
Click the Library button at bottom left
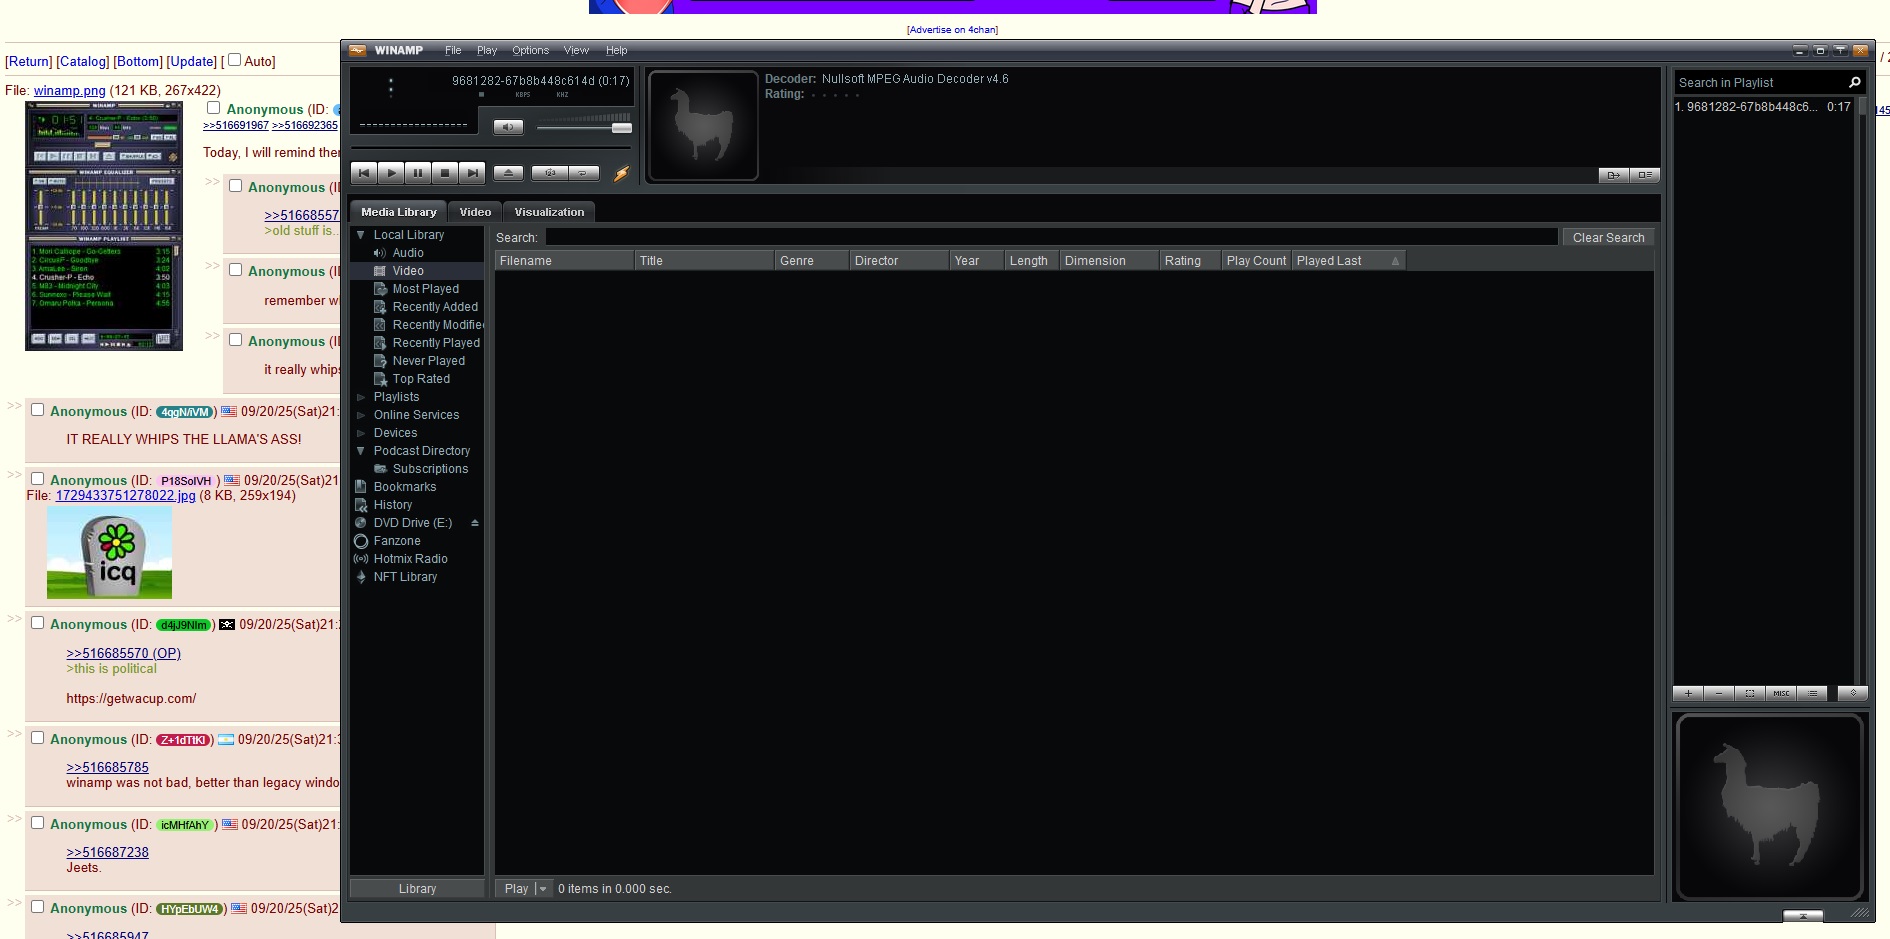tap(417, 889)
